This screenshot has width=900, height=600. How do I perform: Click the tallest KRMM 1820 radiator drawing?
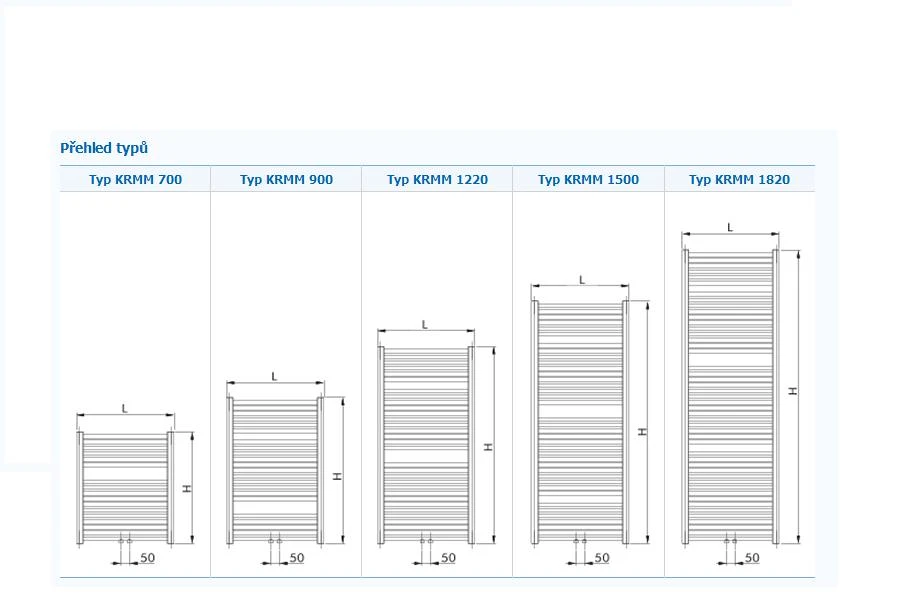pos(730,395)
